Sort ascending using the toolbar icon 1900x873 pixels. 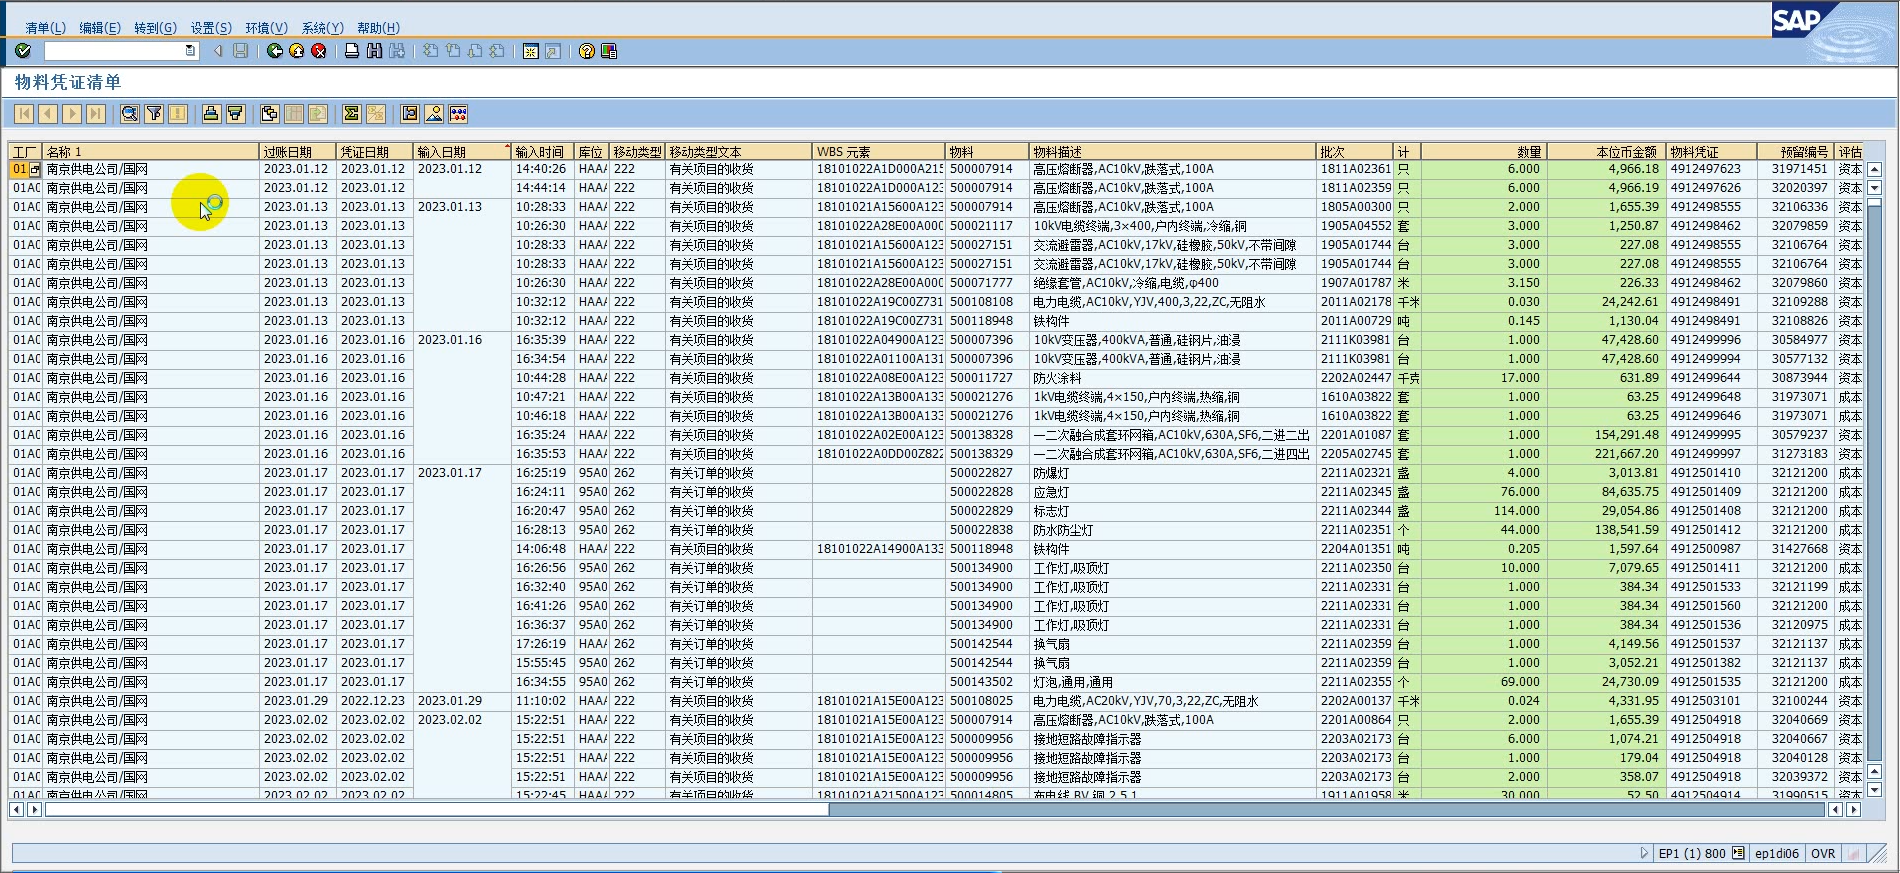coord(211,114)
